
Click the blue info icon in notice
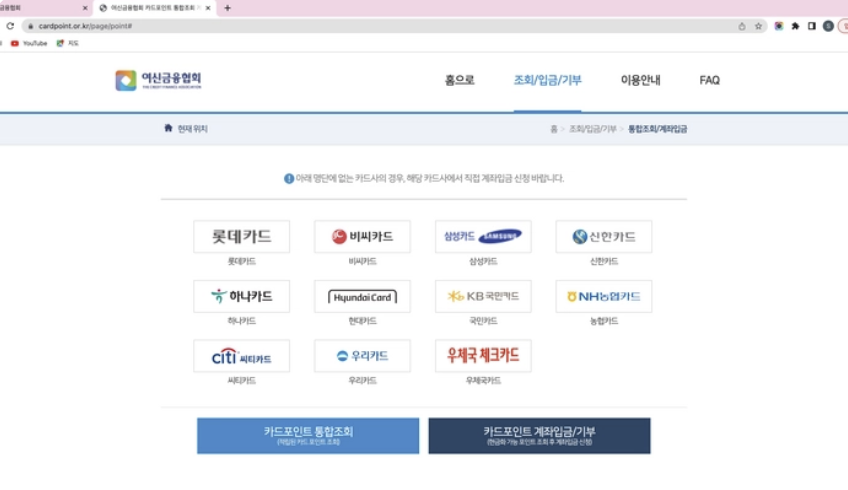289,178
